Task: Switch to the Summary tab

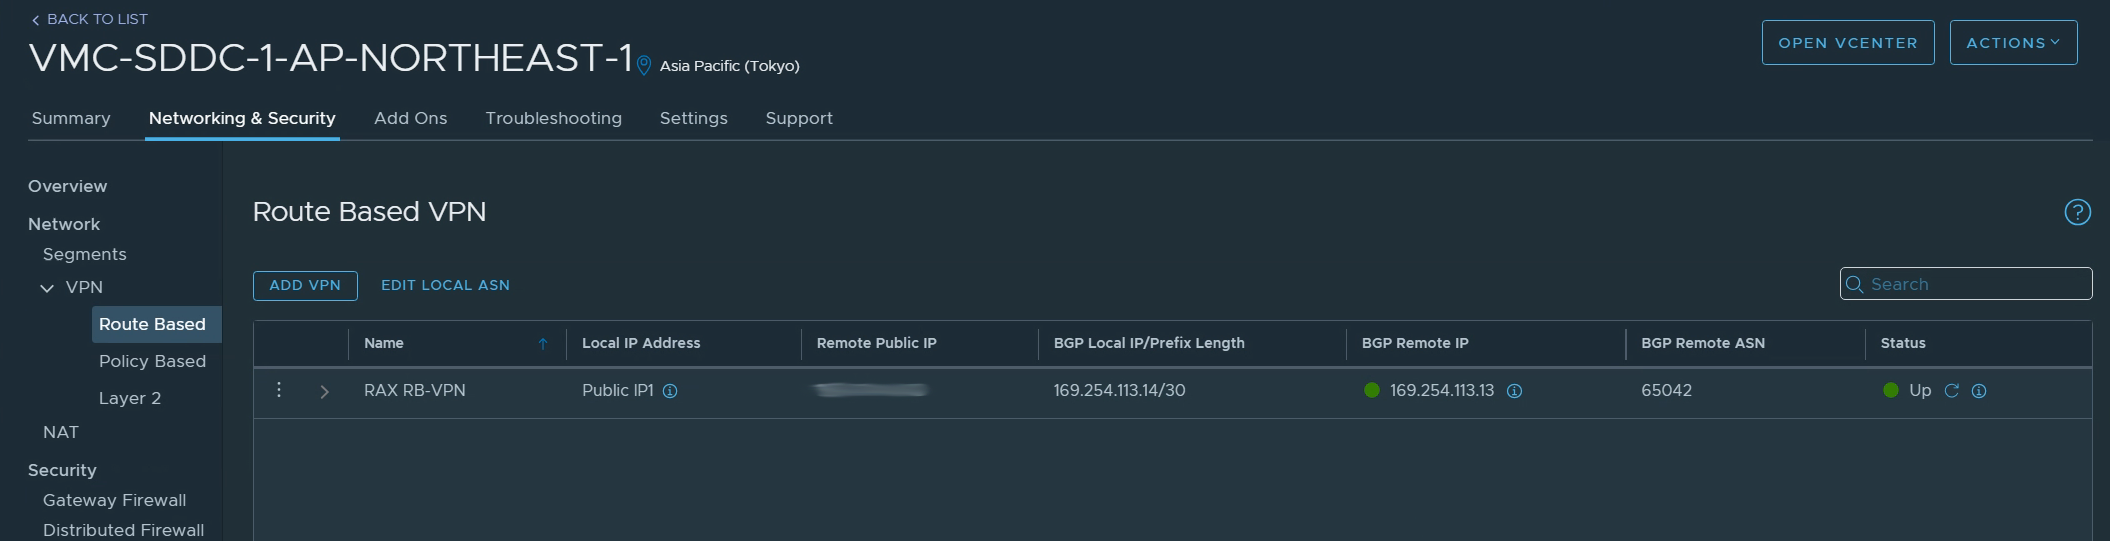Action: pos(71,118)
